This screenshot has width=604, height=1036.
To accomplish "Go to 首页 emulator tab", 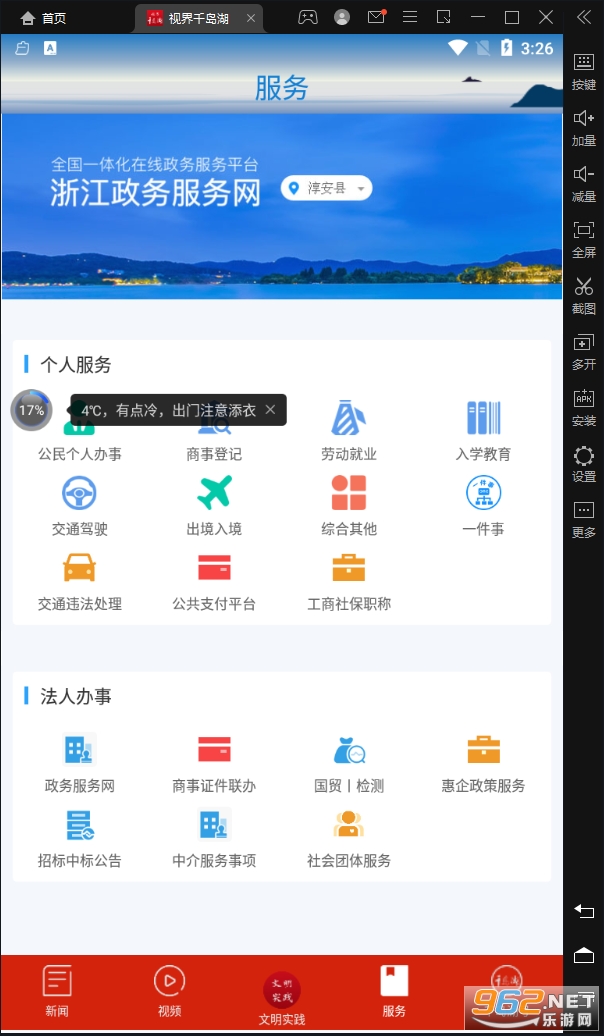I will point(44,18).
